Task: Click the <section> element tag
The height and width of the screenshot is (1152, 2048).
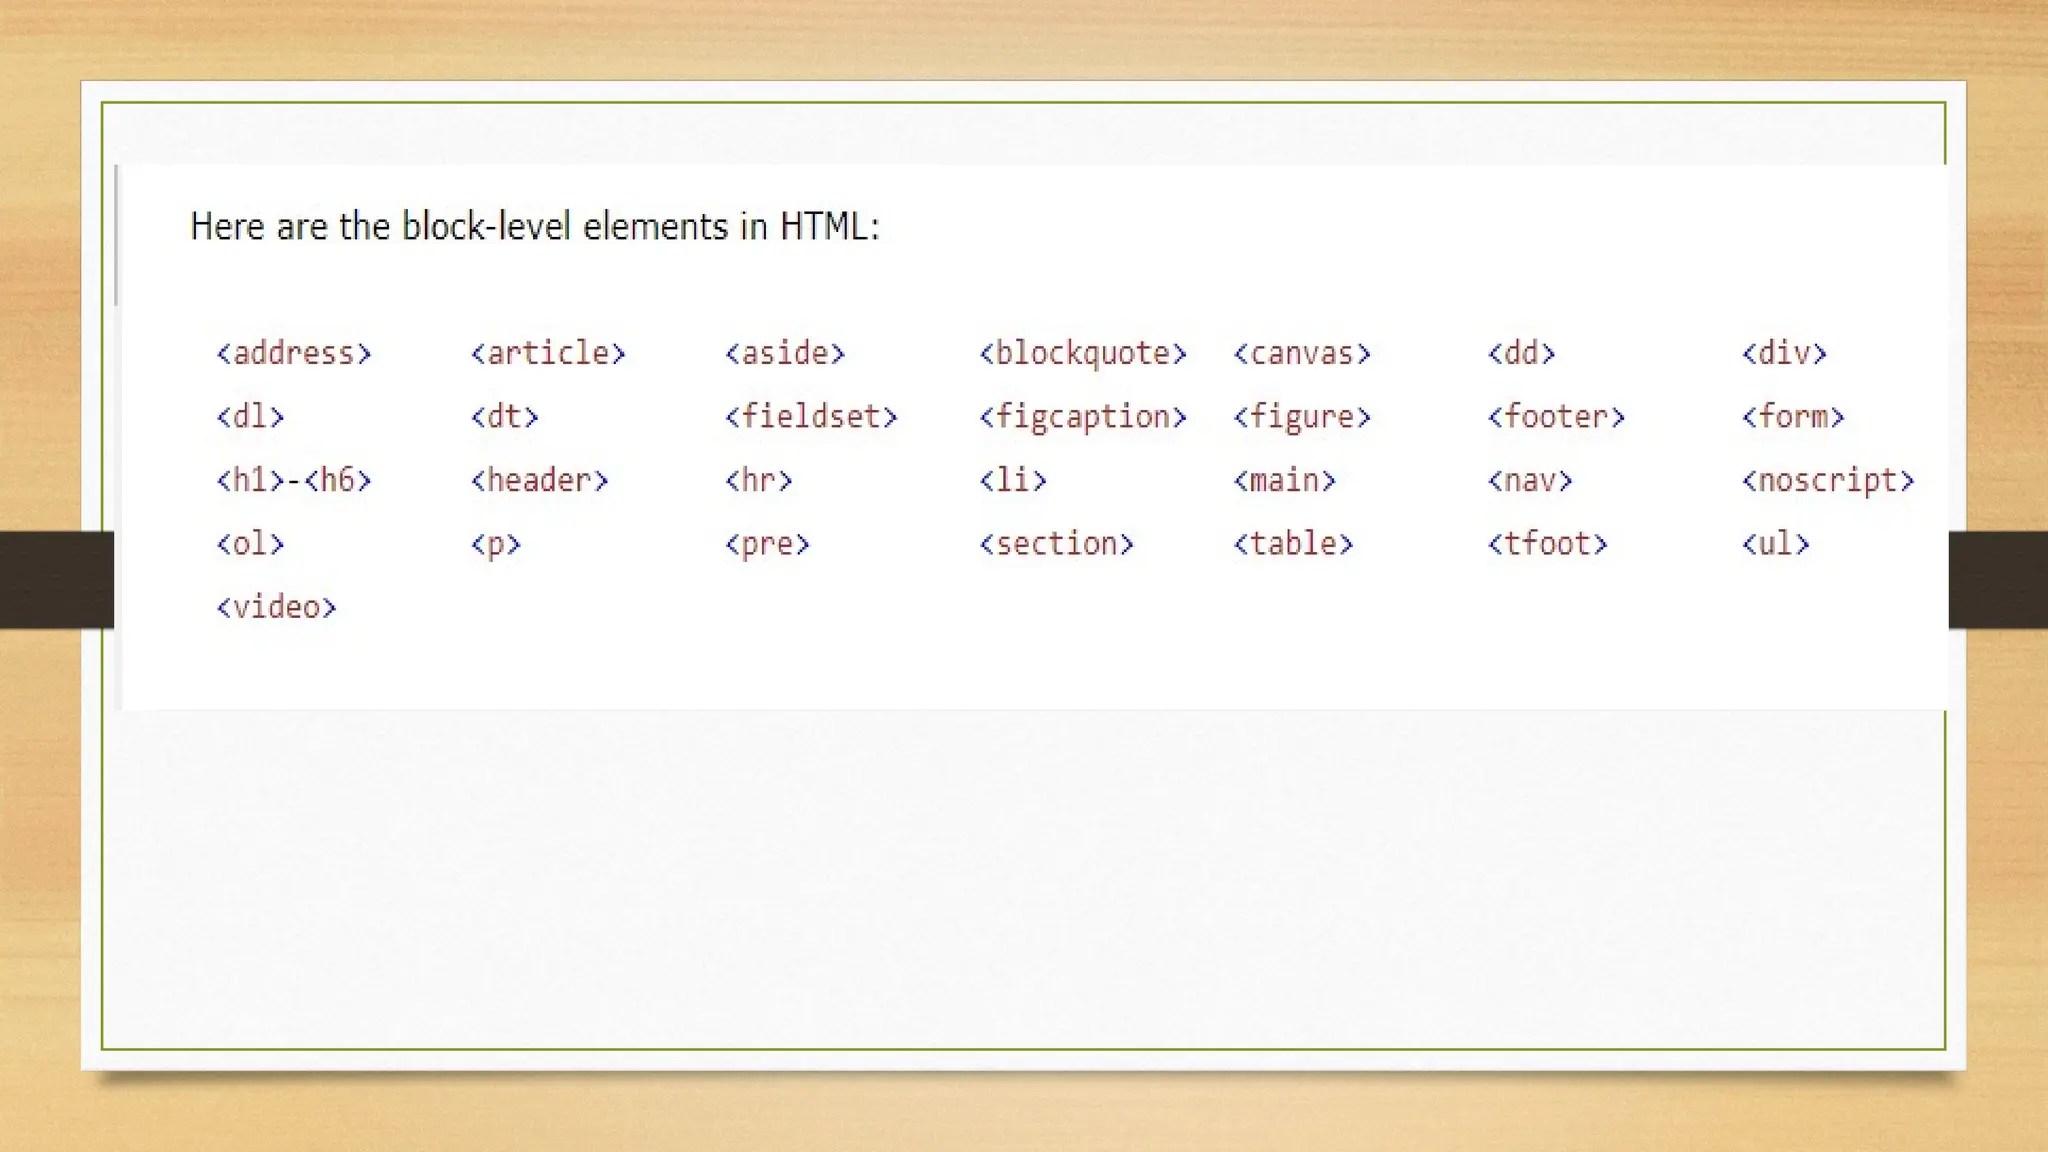Action: click(1057, 544)
